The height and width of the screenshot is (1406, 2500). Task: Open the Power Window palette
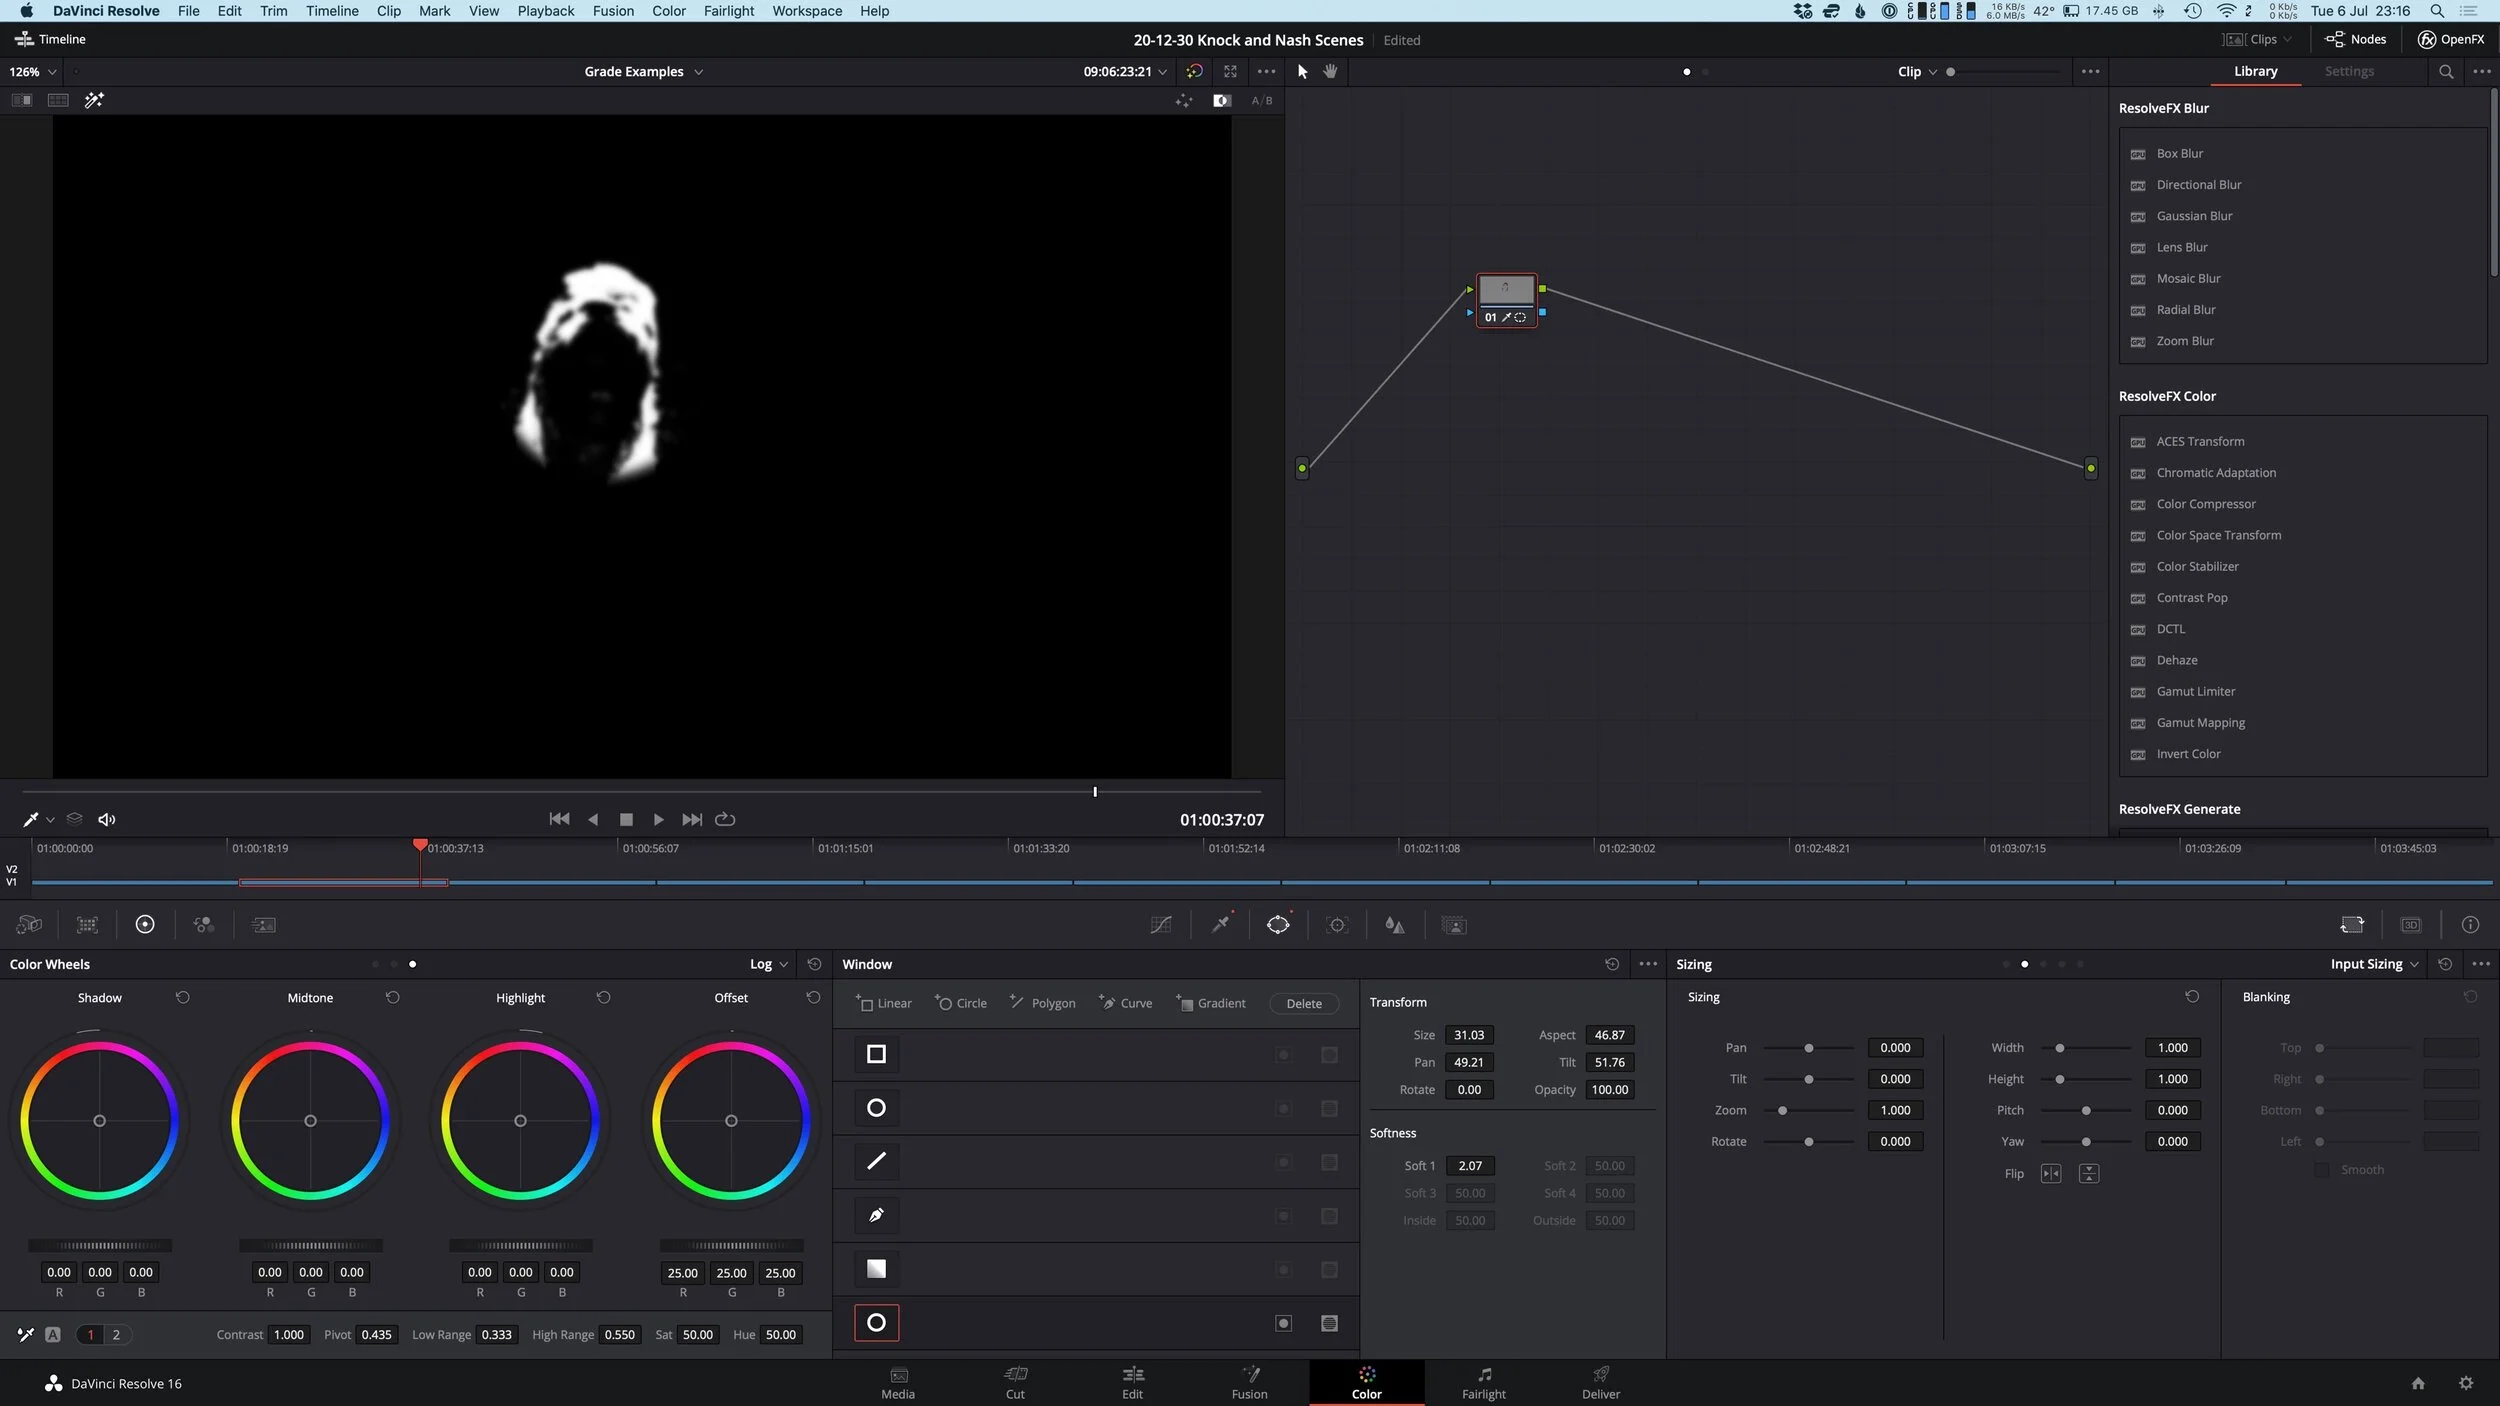pos(1278,925)
